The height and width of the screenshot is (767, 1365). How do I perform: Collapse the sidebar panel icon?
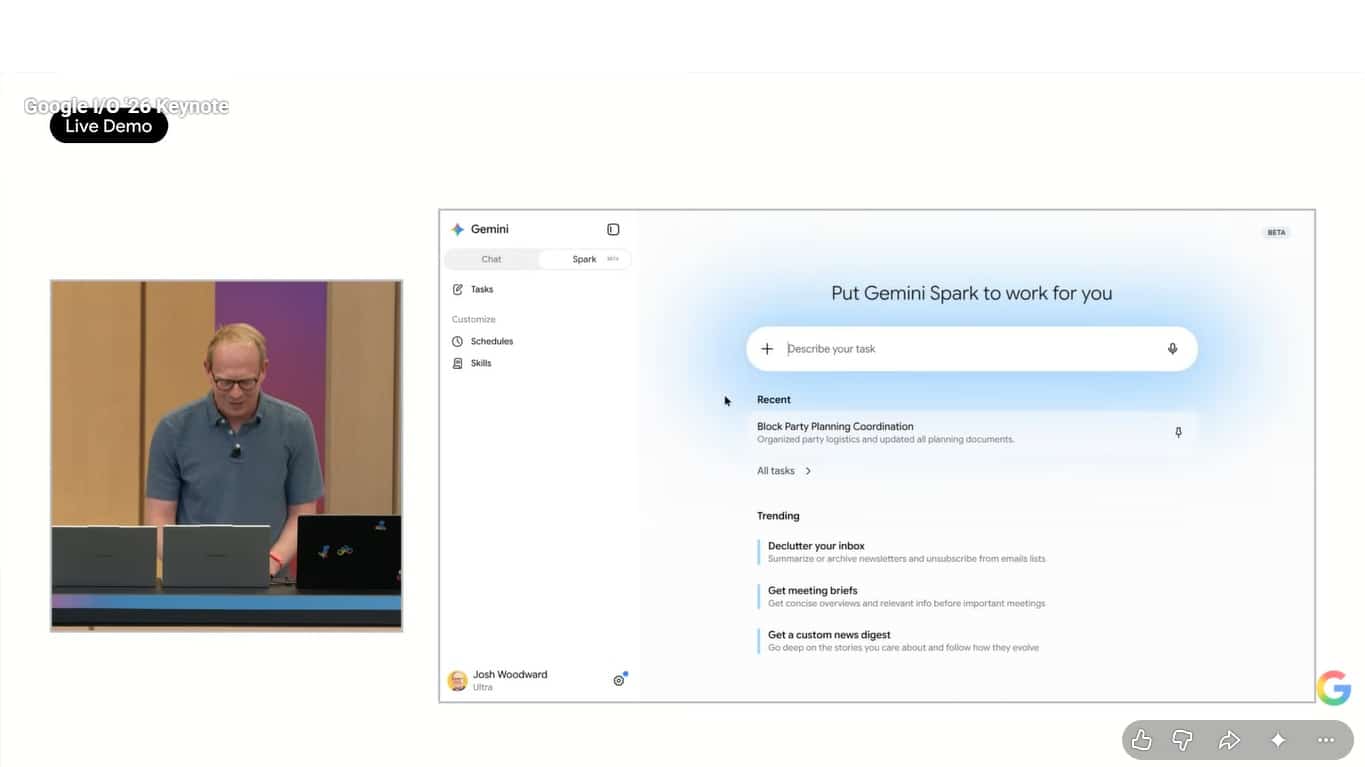[613, 229]
